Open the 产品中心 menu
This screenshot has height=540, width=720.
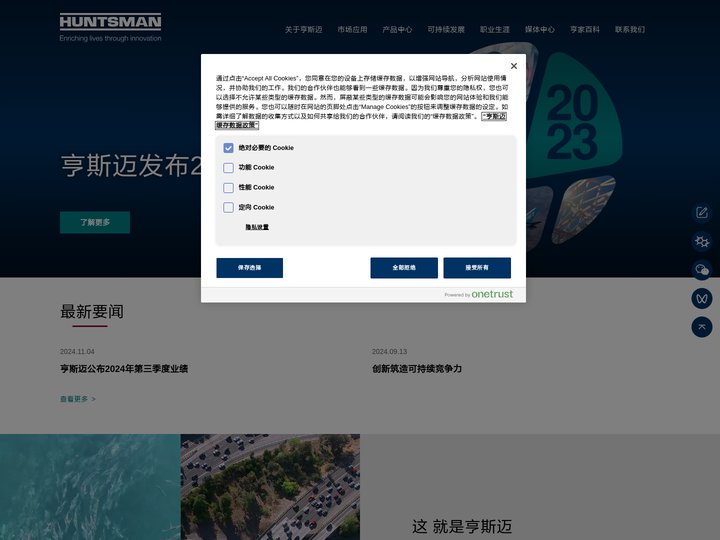pos(397,29)
